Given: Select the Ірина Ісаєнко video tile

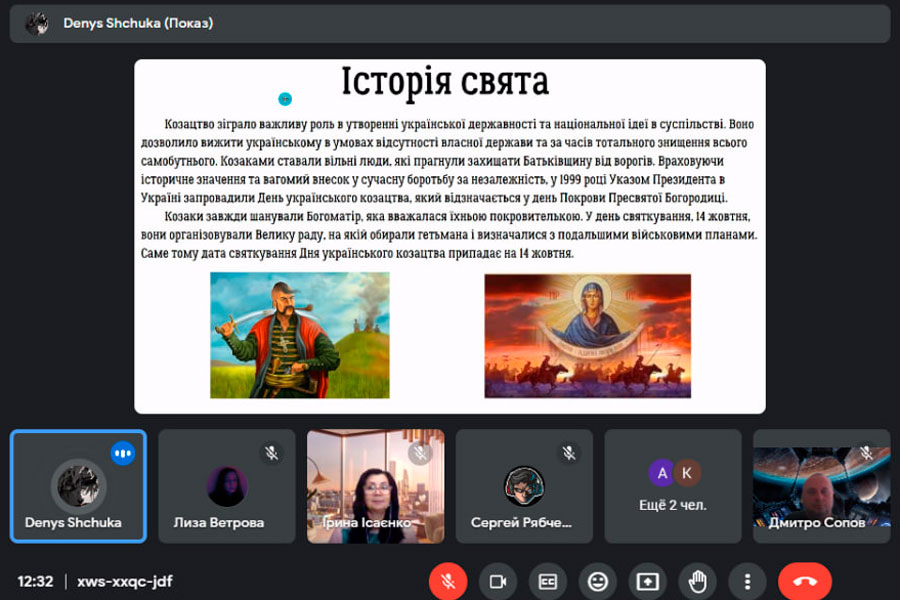Looking at the screenshot, I should coord(375,486).
